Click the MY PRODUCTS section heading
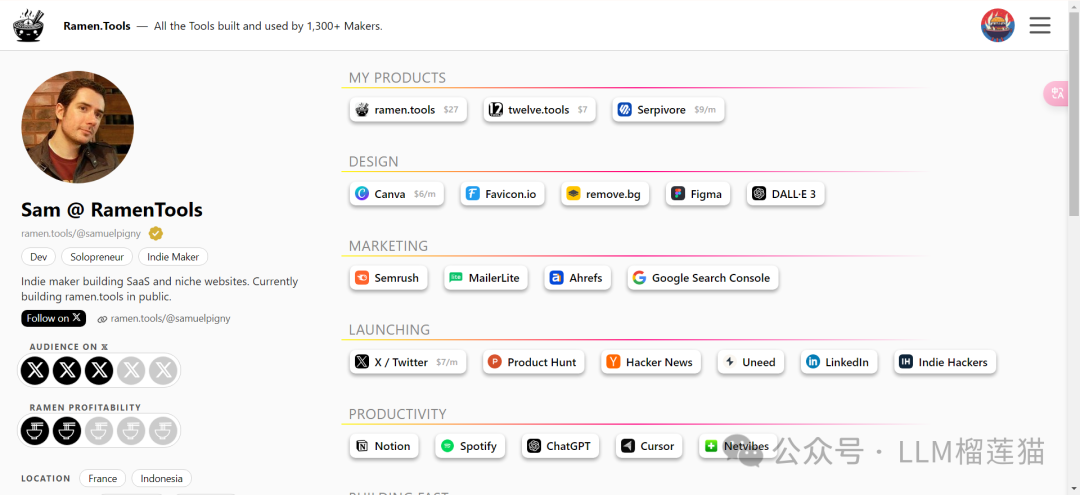This screenshot has width=1080, height=495. point(397,78)
